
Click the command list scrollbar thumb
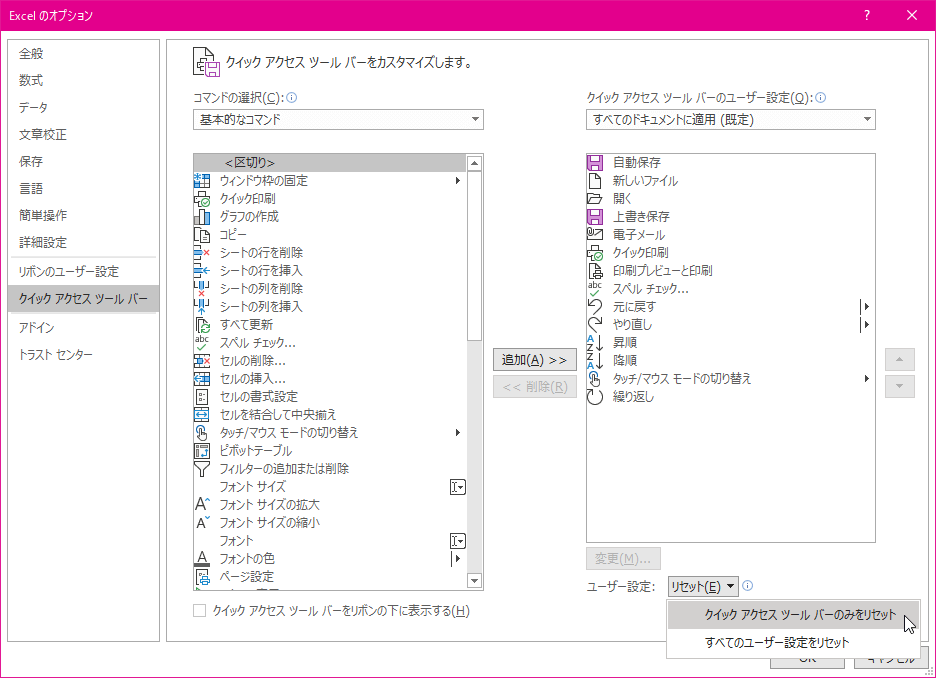475,255
